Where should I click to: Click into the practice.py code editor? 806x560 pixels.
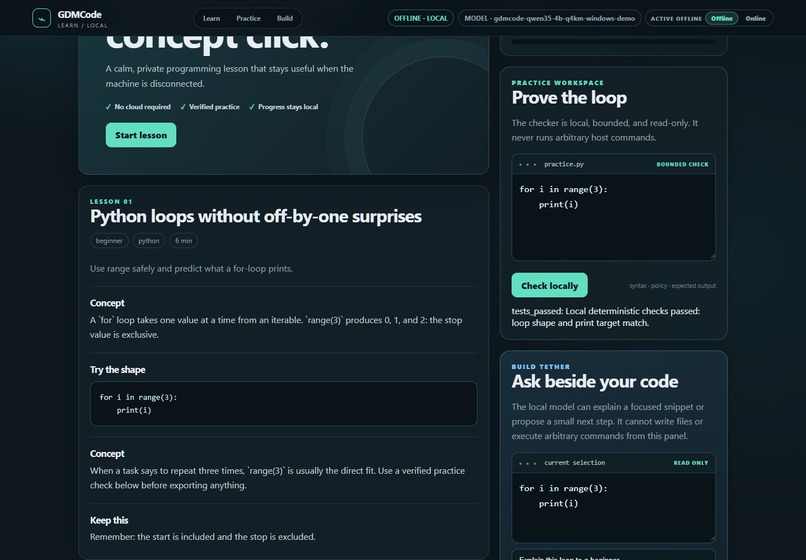coord(613,217)
